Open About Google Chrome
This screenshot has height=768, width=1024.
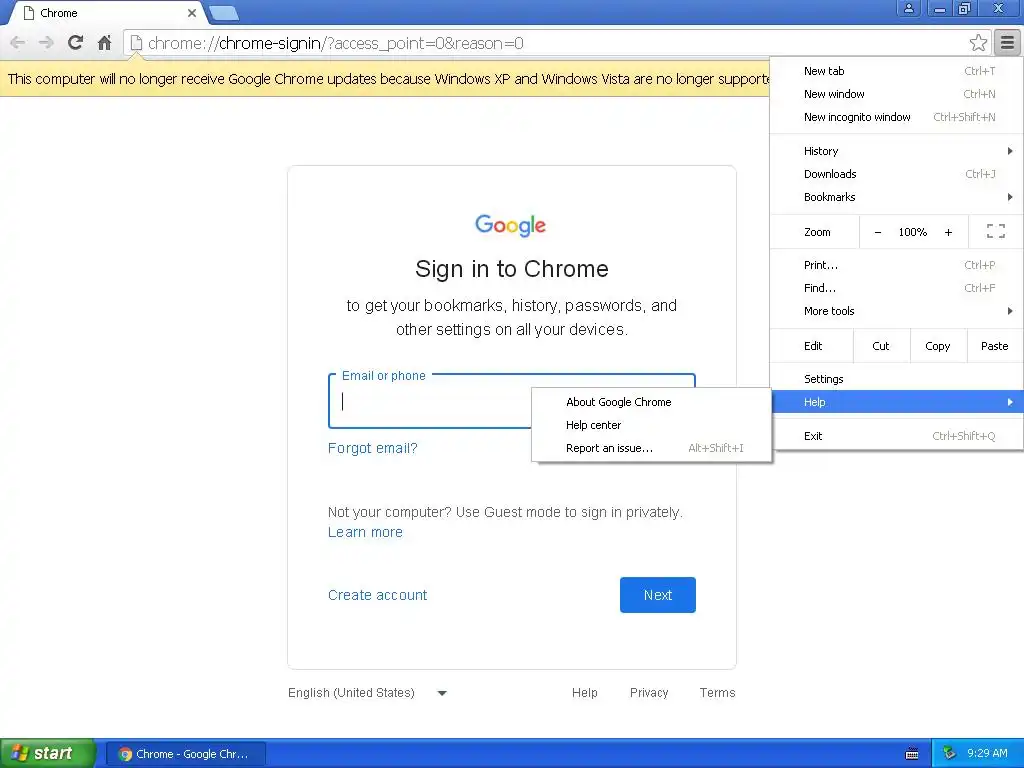point(651,402)
